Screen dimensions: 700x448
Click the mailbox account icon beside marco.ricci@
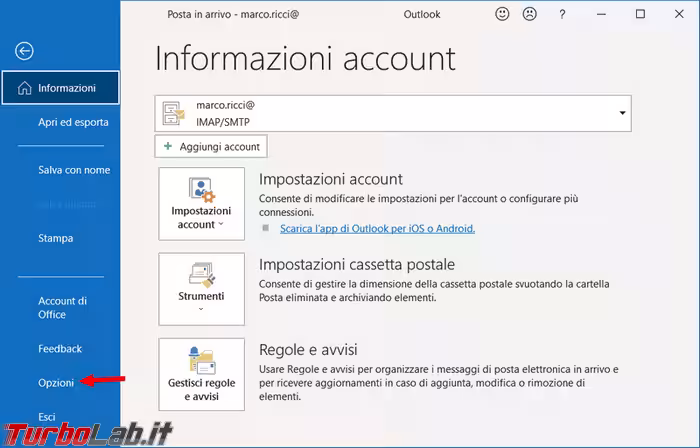[x=173, y=113]
